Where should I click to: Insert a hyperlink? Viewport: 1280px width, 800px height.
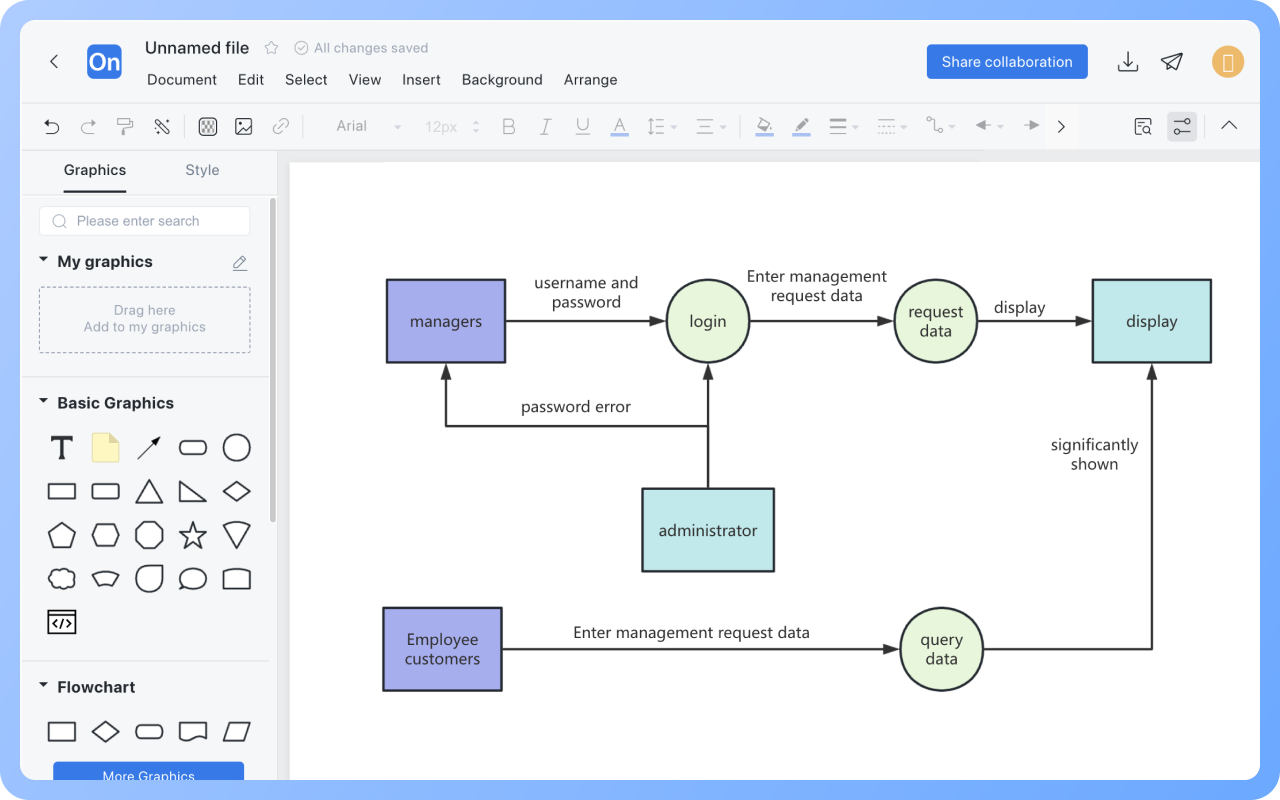(x=279, y=126)
